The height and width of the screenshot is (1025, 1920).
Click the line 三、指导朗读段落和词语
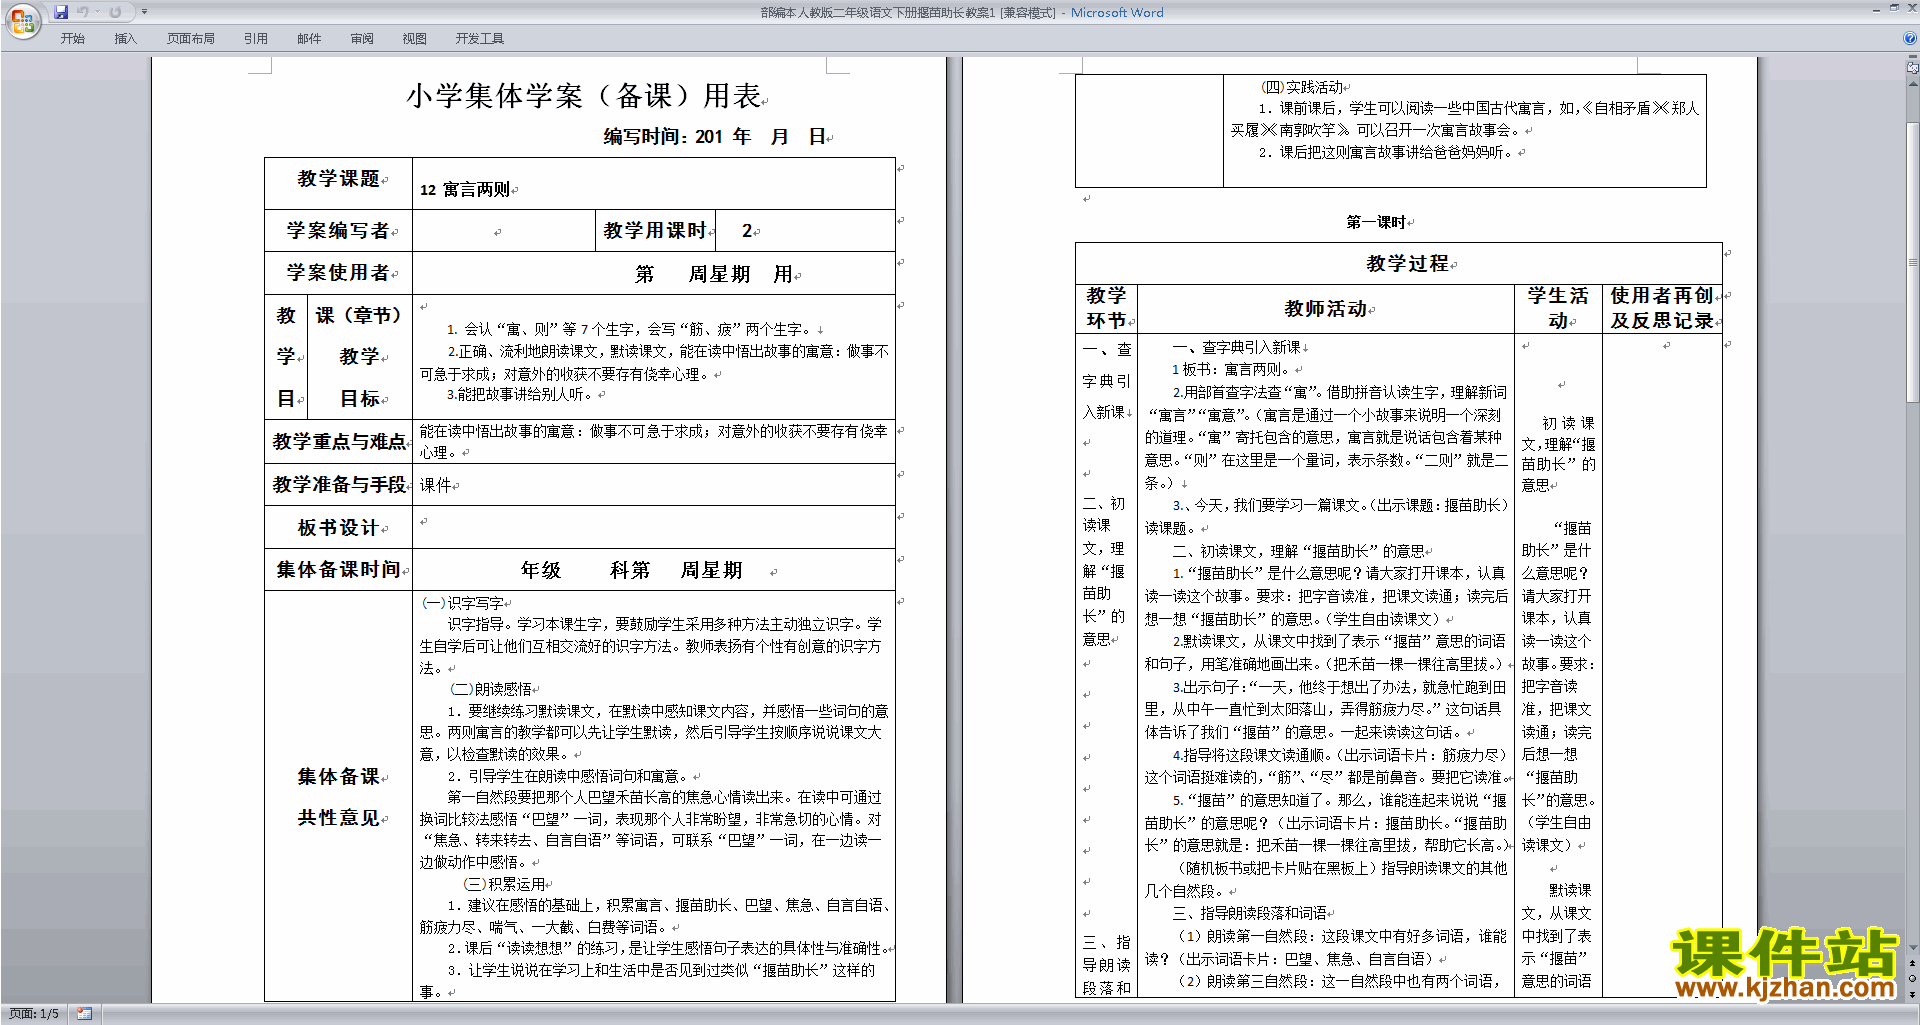click(1249, 913)
